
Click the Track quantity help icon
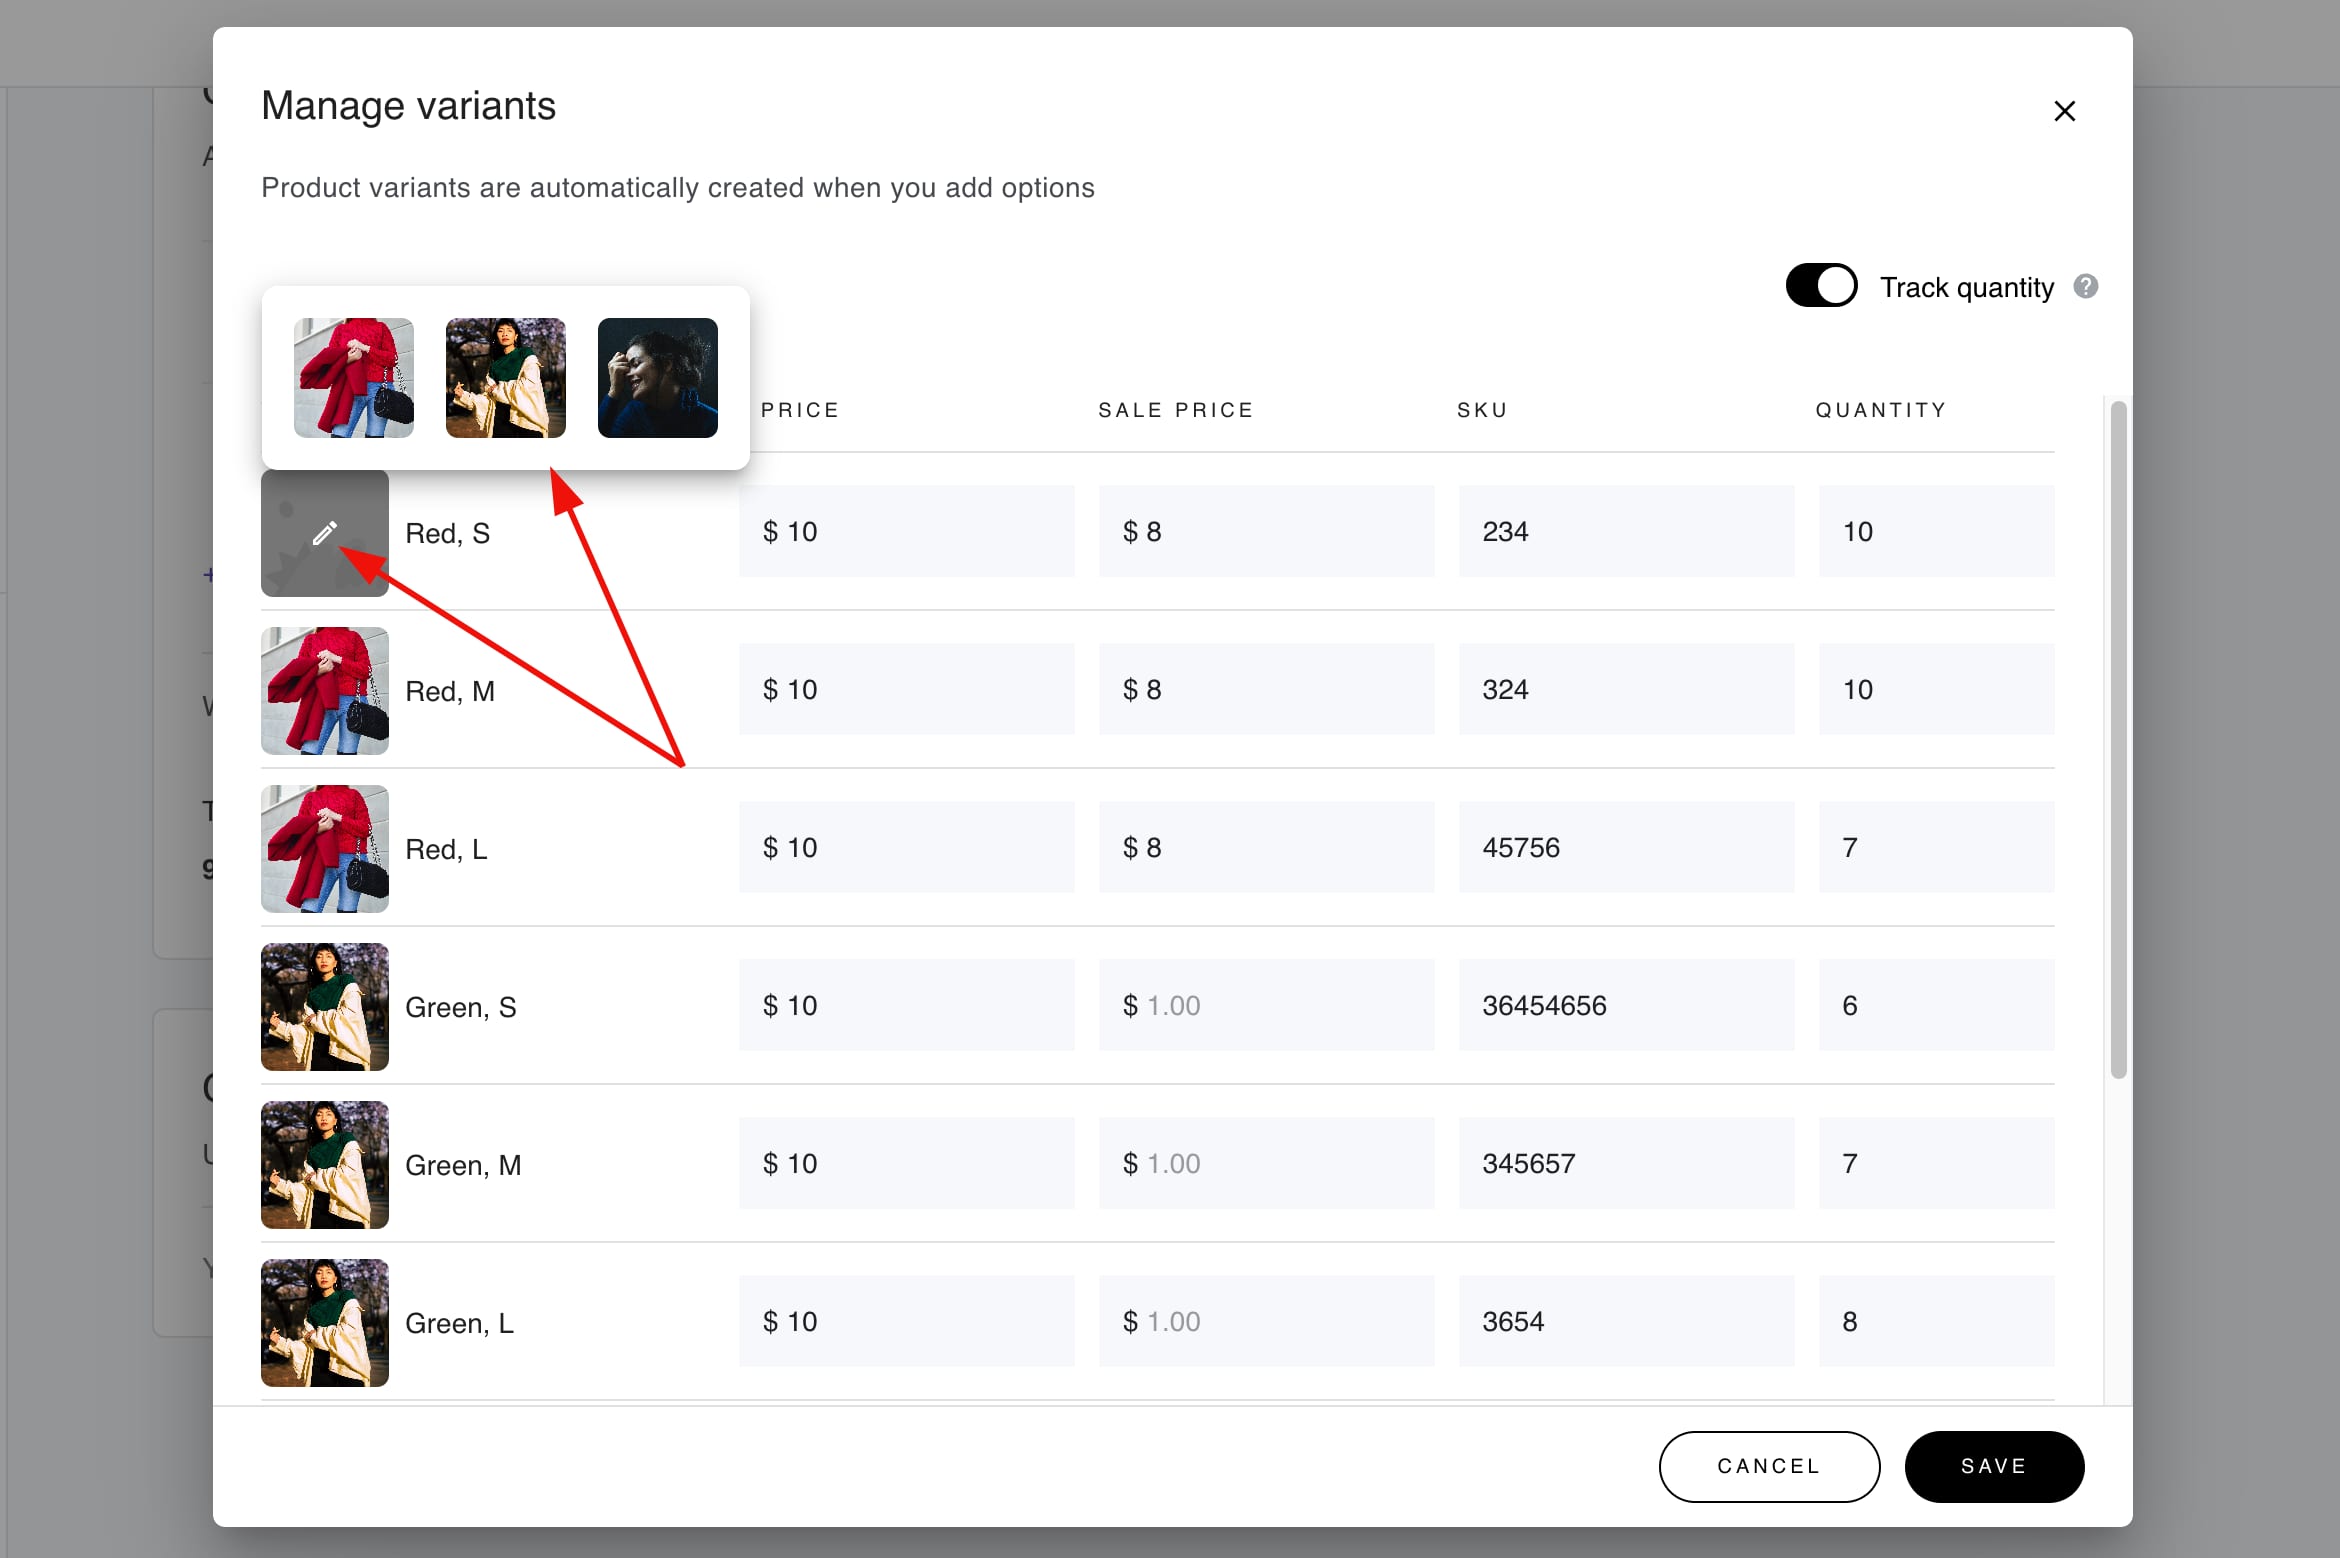(2085, 287)
